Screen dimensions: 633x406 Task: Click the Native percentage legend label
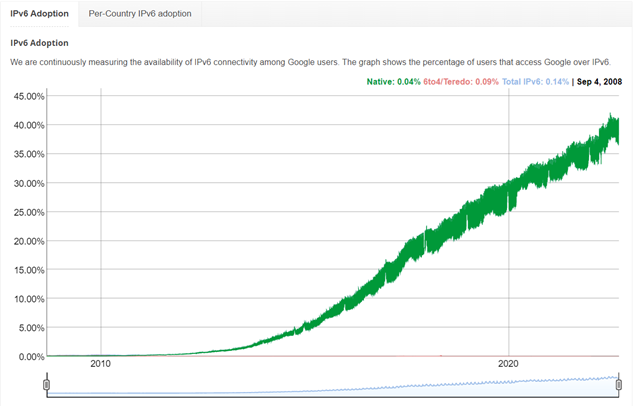pos(393,82)
